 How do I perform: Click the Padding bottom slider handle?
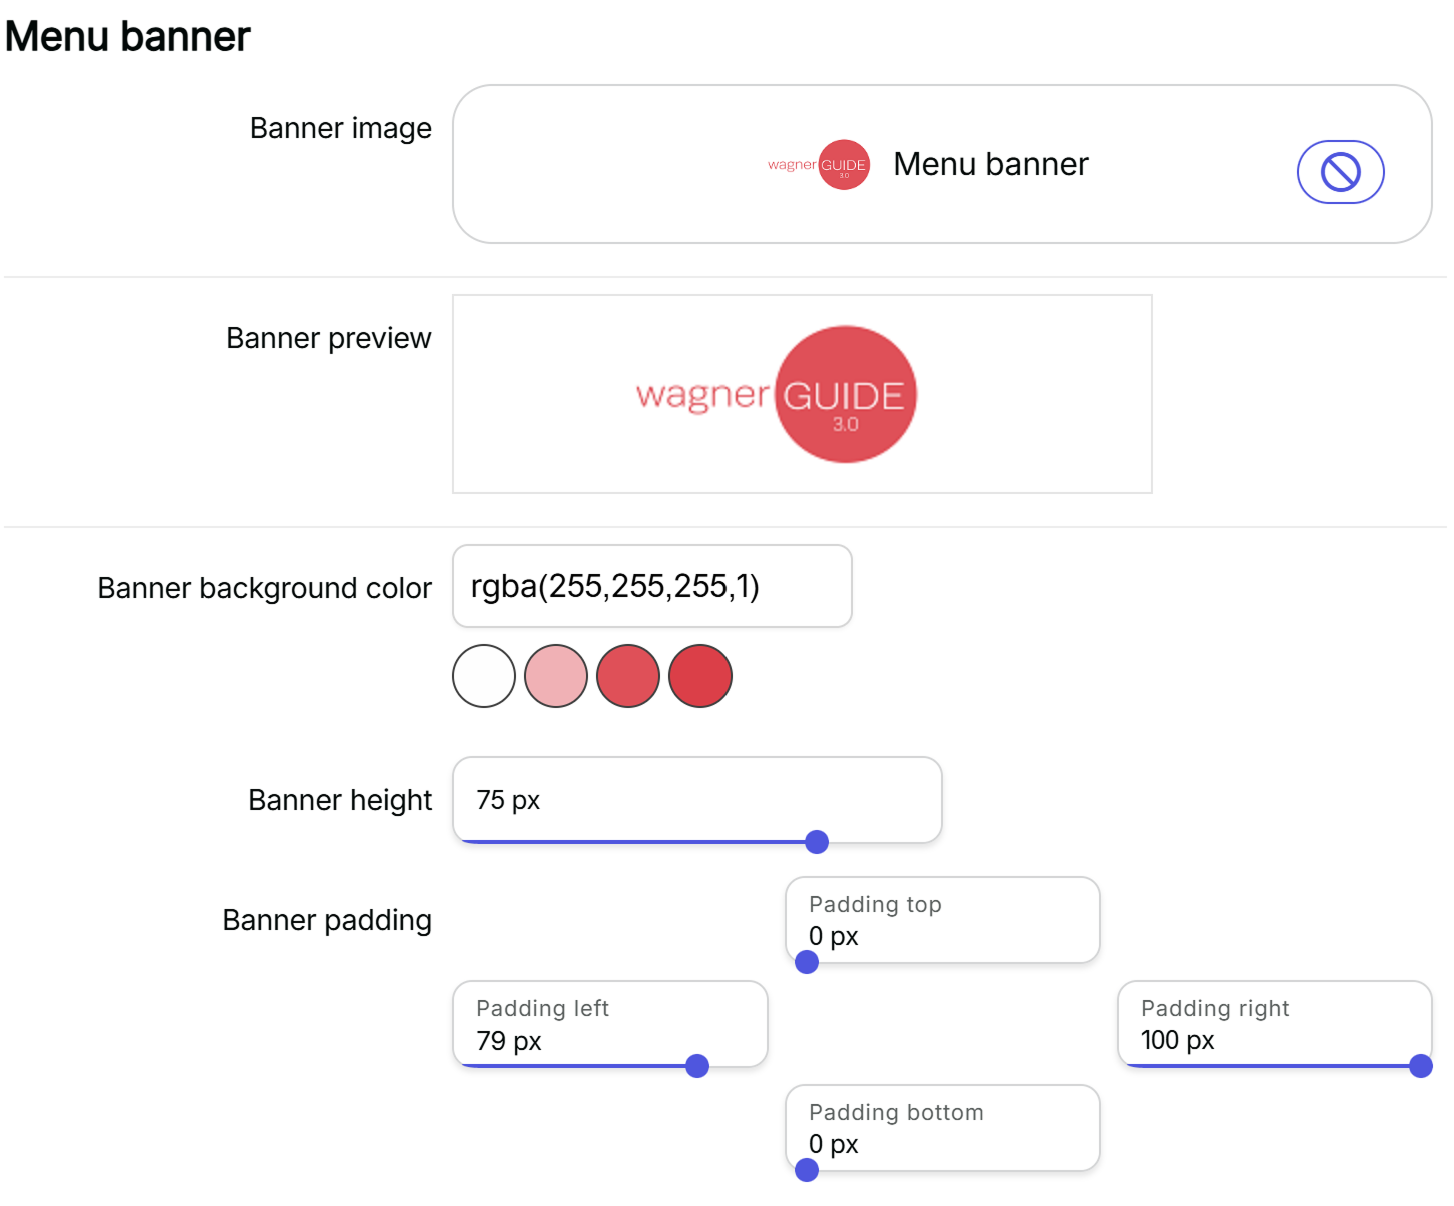806,1169
